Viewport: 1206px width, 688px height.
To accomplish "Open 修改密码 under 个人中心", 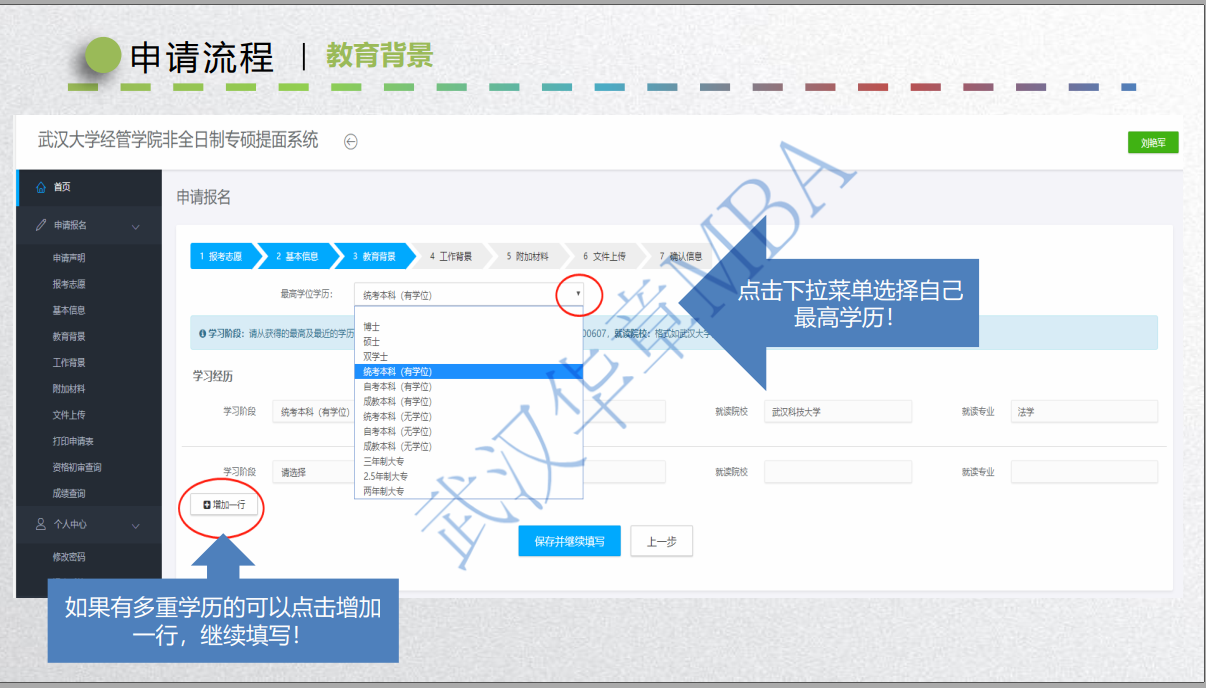I will click(69, 557).
